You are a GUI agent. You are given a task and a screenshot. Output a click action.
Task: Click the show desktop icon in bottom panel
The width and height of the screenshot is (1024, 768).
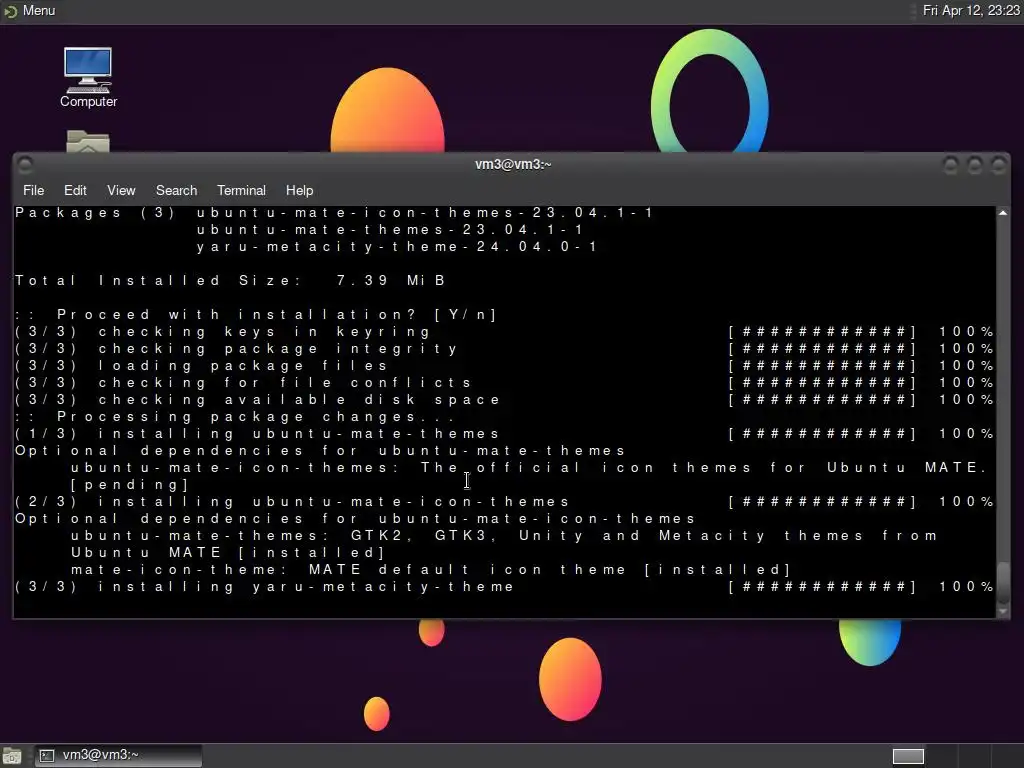pyautogui.click(x=12, y=756)
